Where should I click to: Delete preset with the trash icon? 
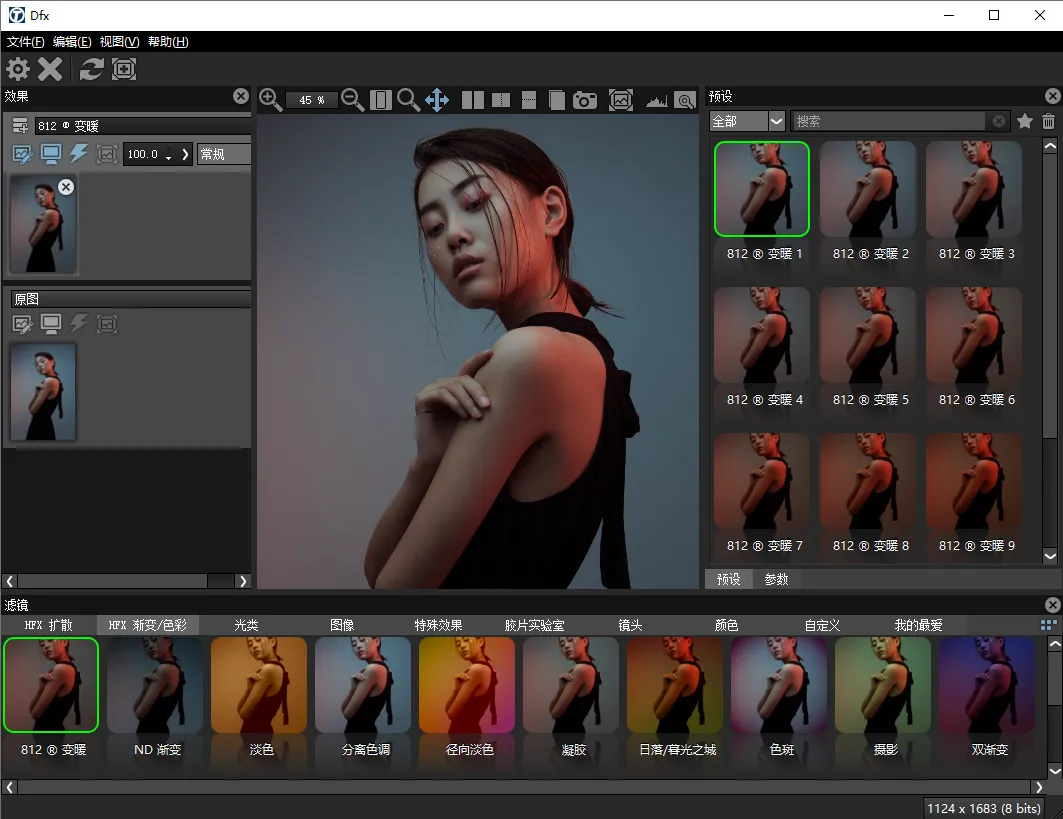(1048, 121)
